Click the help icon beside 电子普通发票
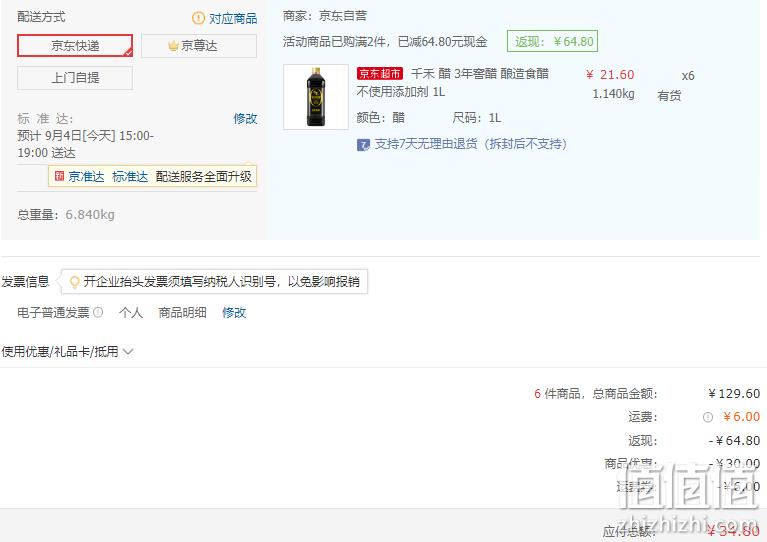Image resolution: width=767 pixels, height=542 pixels. pyautogui.click(x=98, y=312)
